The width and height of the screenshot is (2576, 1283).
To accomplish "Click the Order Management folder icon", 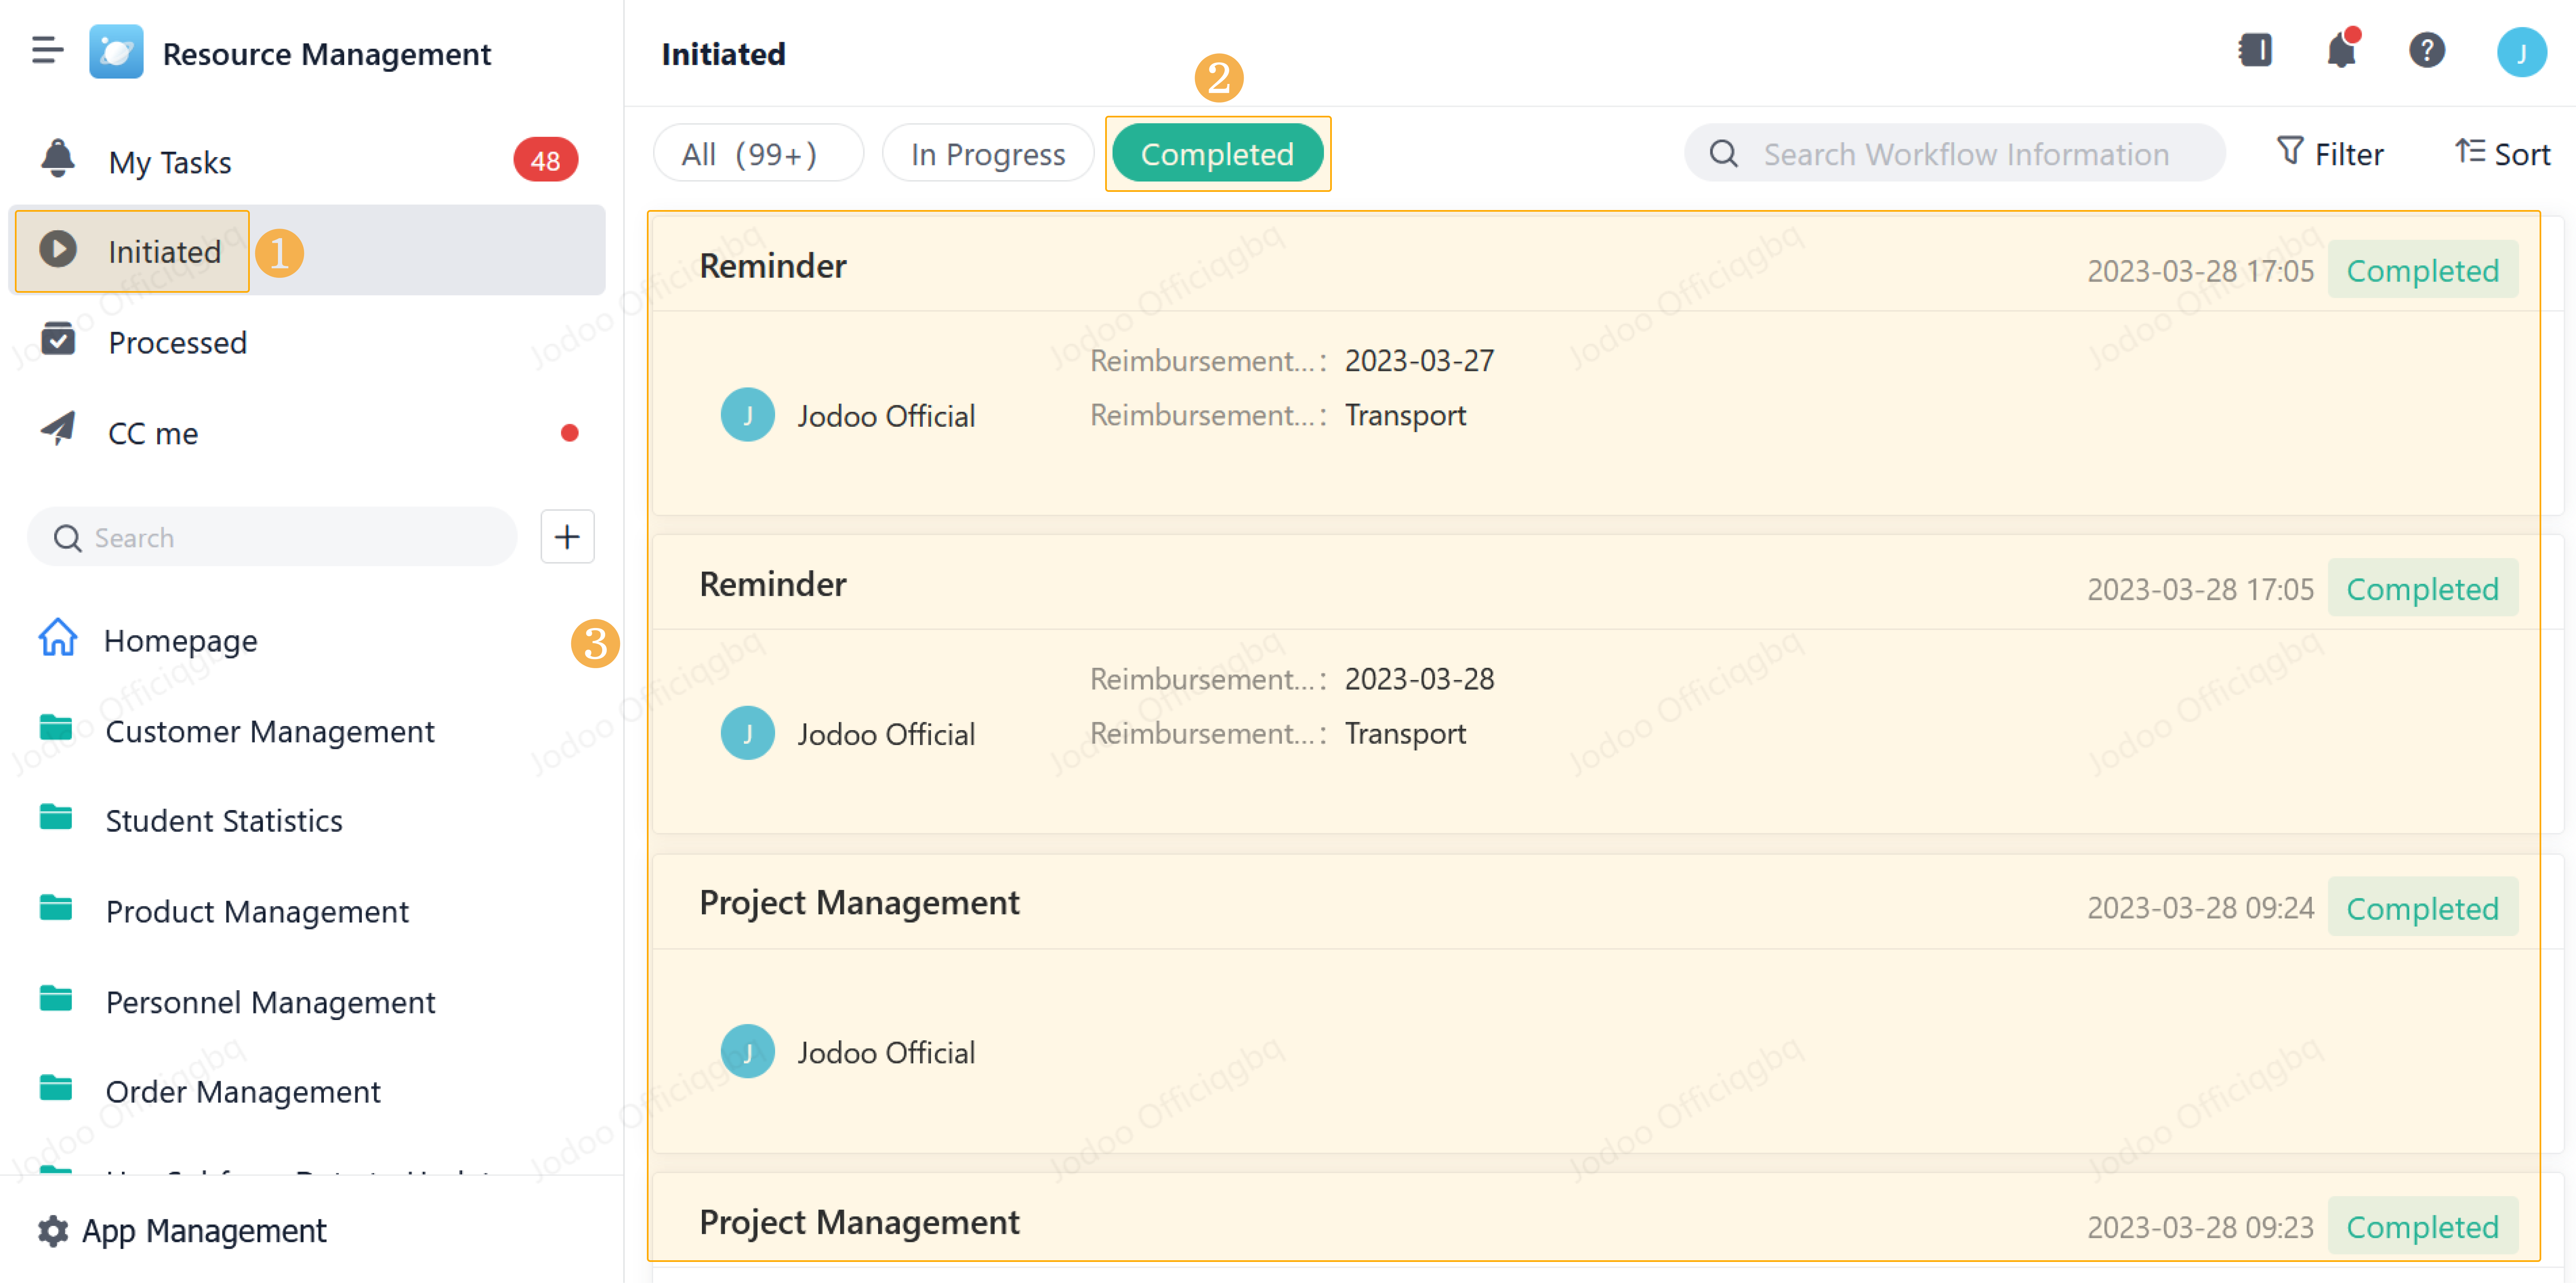I will 56,1088.
